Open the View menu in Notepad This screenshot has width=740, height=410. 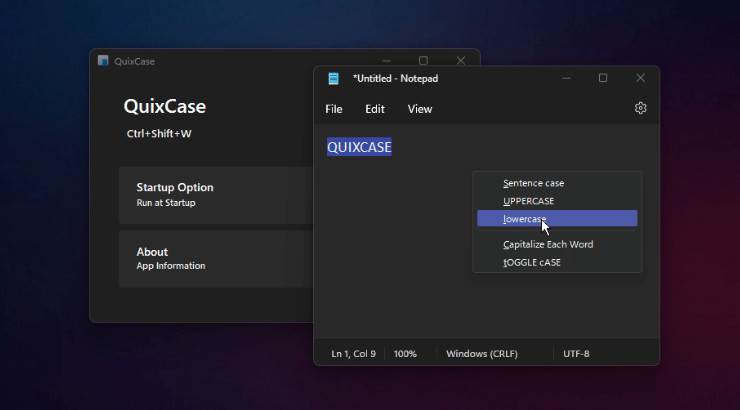[420, 109]
